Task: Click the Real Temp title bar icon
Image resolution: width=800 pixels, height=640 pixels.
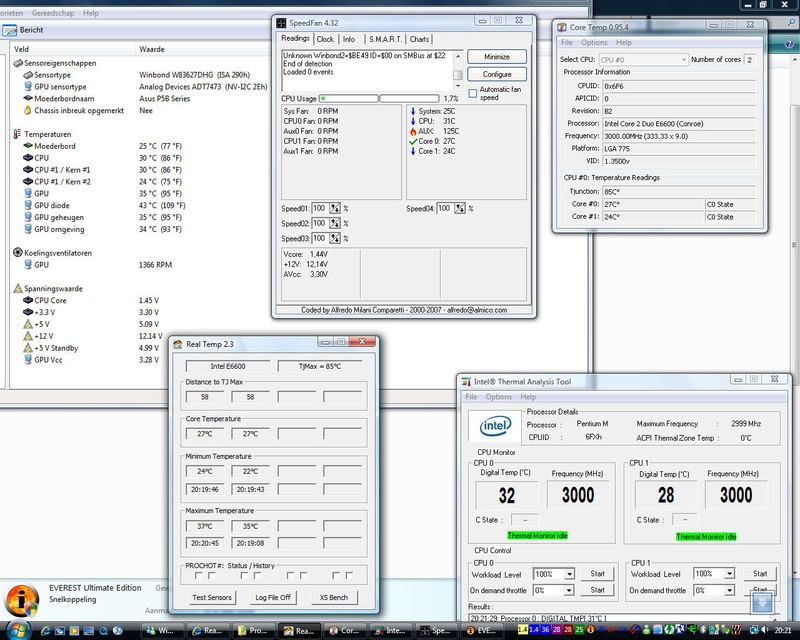Action: (178, 344)
